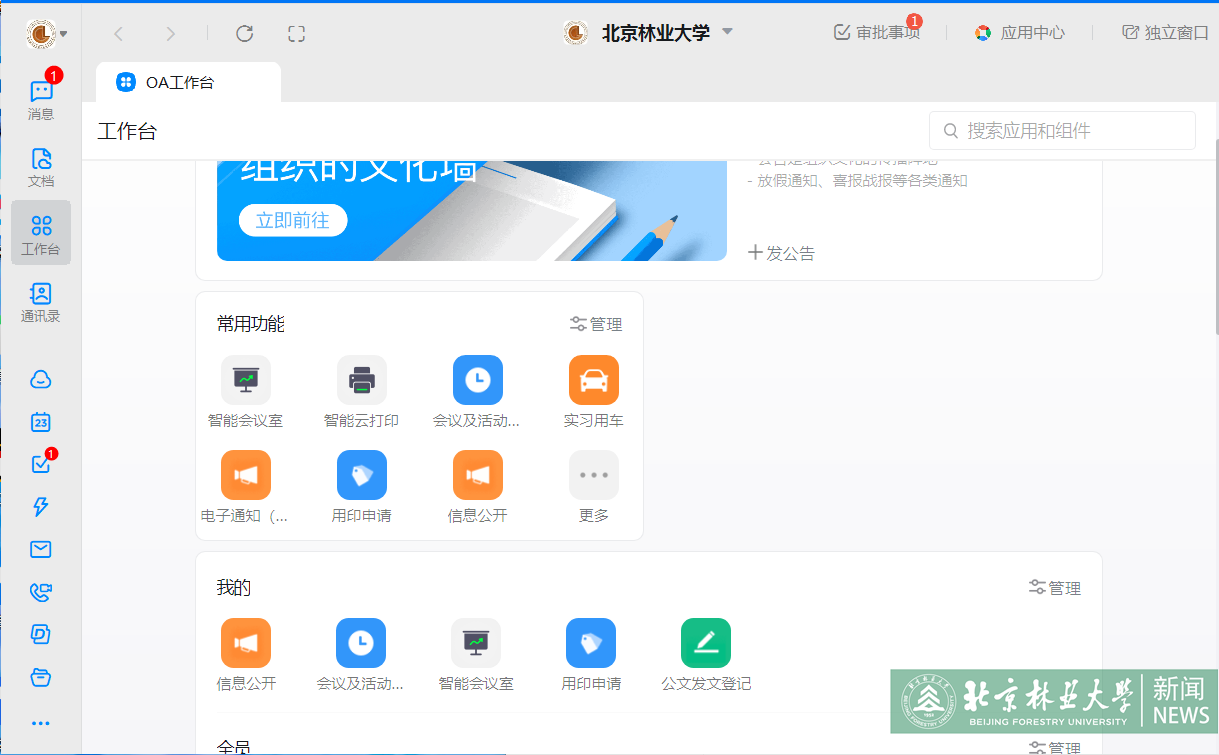Viewport: 1219px width, 755px height.
Task: Click the 组织的文化墙 banner image
Action: point(472,210)
